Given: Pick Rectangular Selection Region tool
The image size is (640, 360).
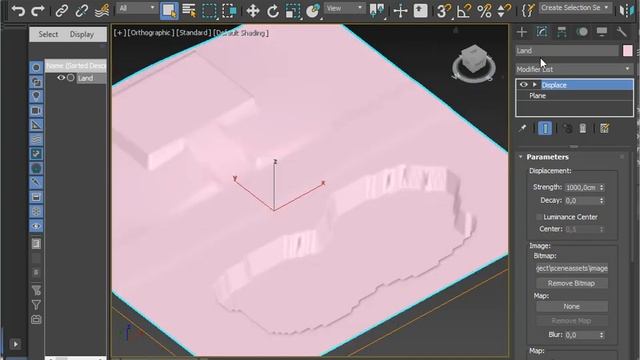Looking at the screenshot, I should pos(209,11).
